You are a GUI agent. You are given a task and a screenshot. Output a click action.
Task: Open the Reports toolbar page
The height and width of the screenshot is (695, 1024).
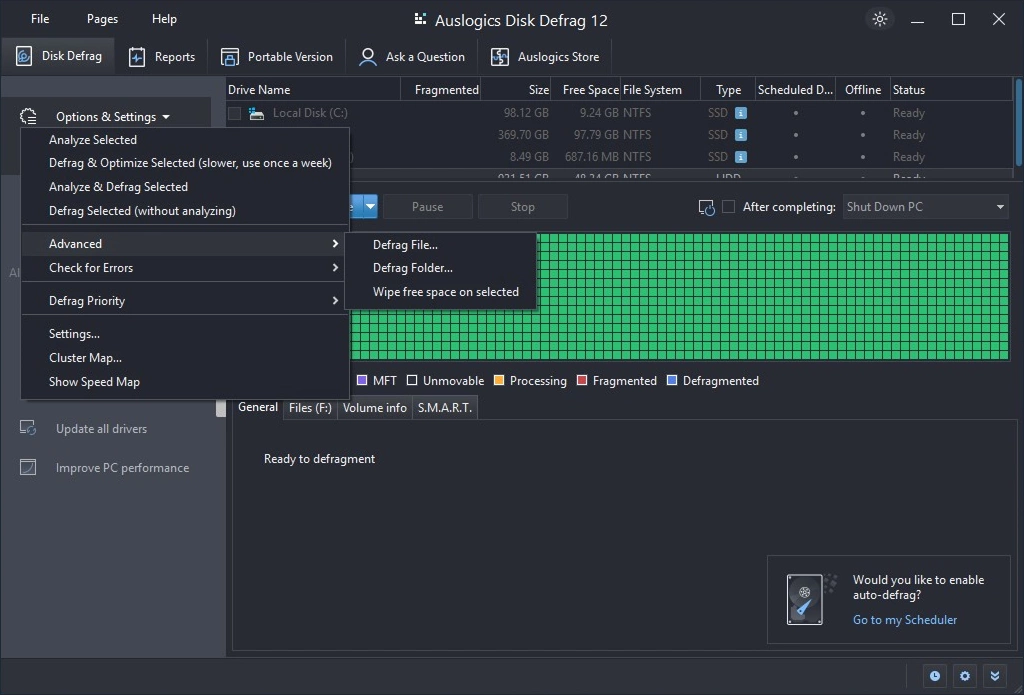[162, 57]
